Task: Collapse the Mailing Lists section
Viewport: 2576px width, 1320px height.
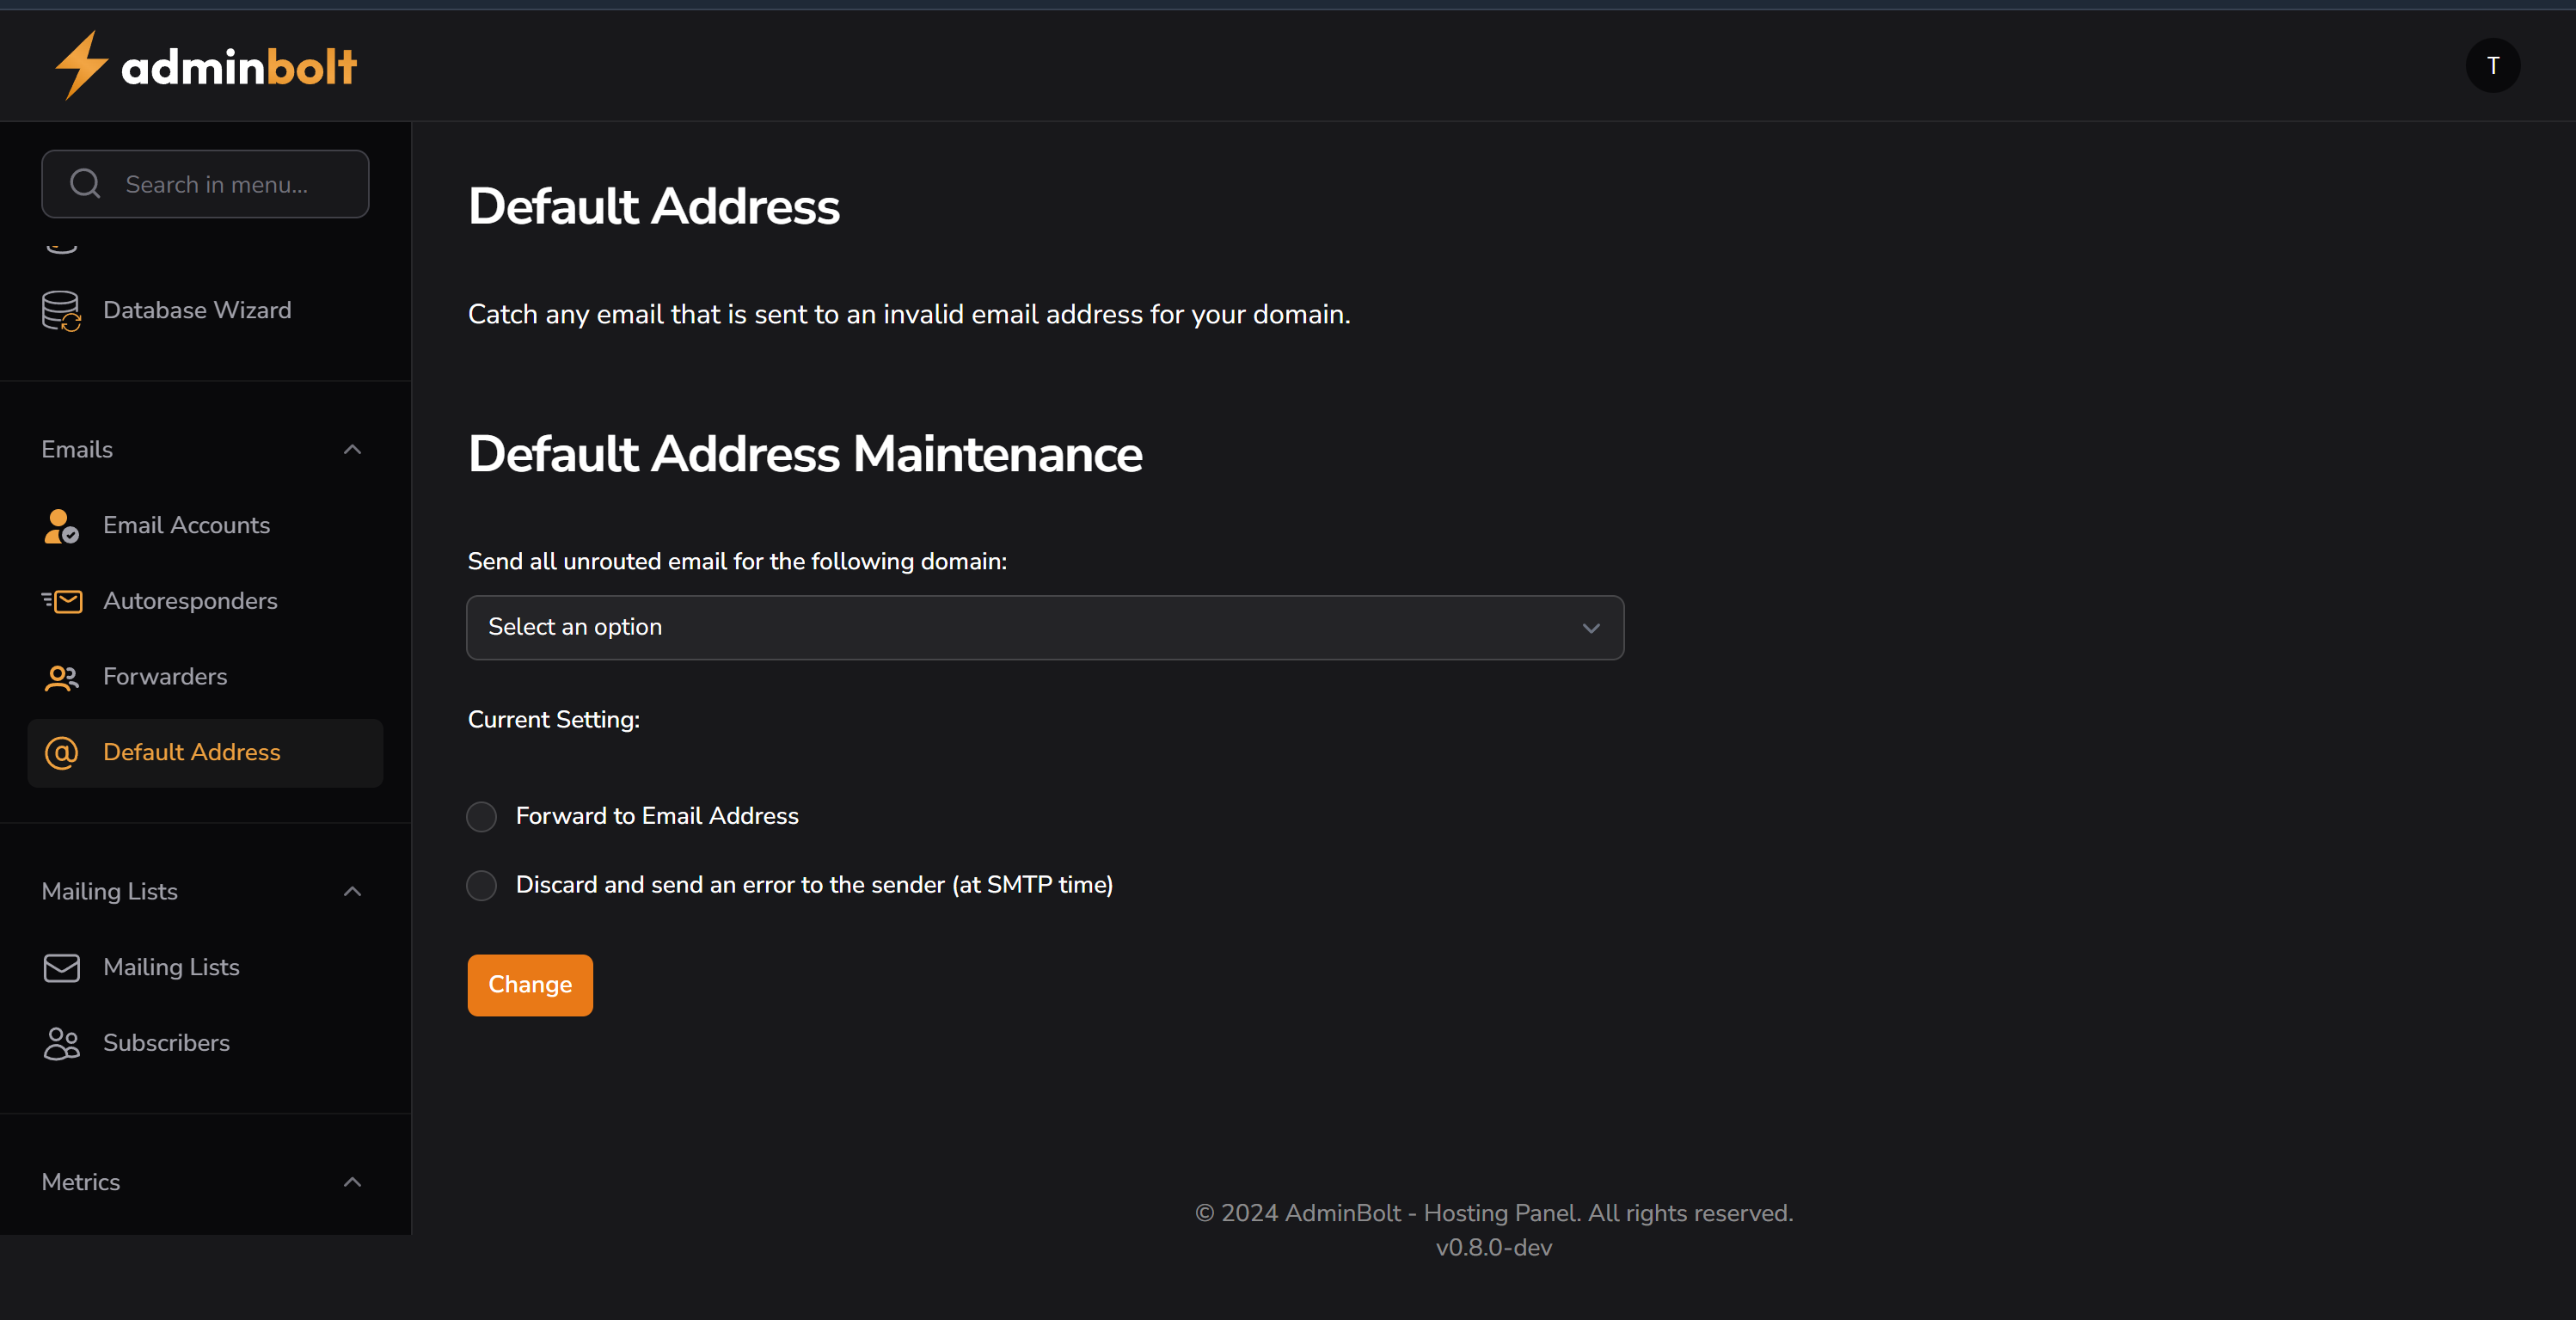Action: [x=351, y=891]
